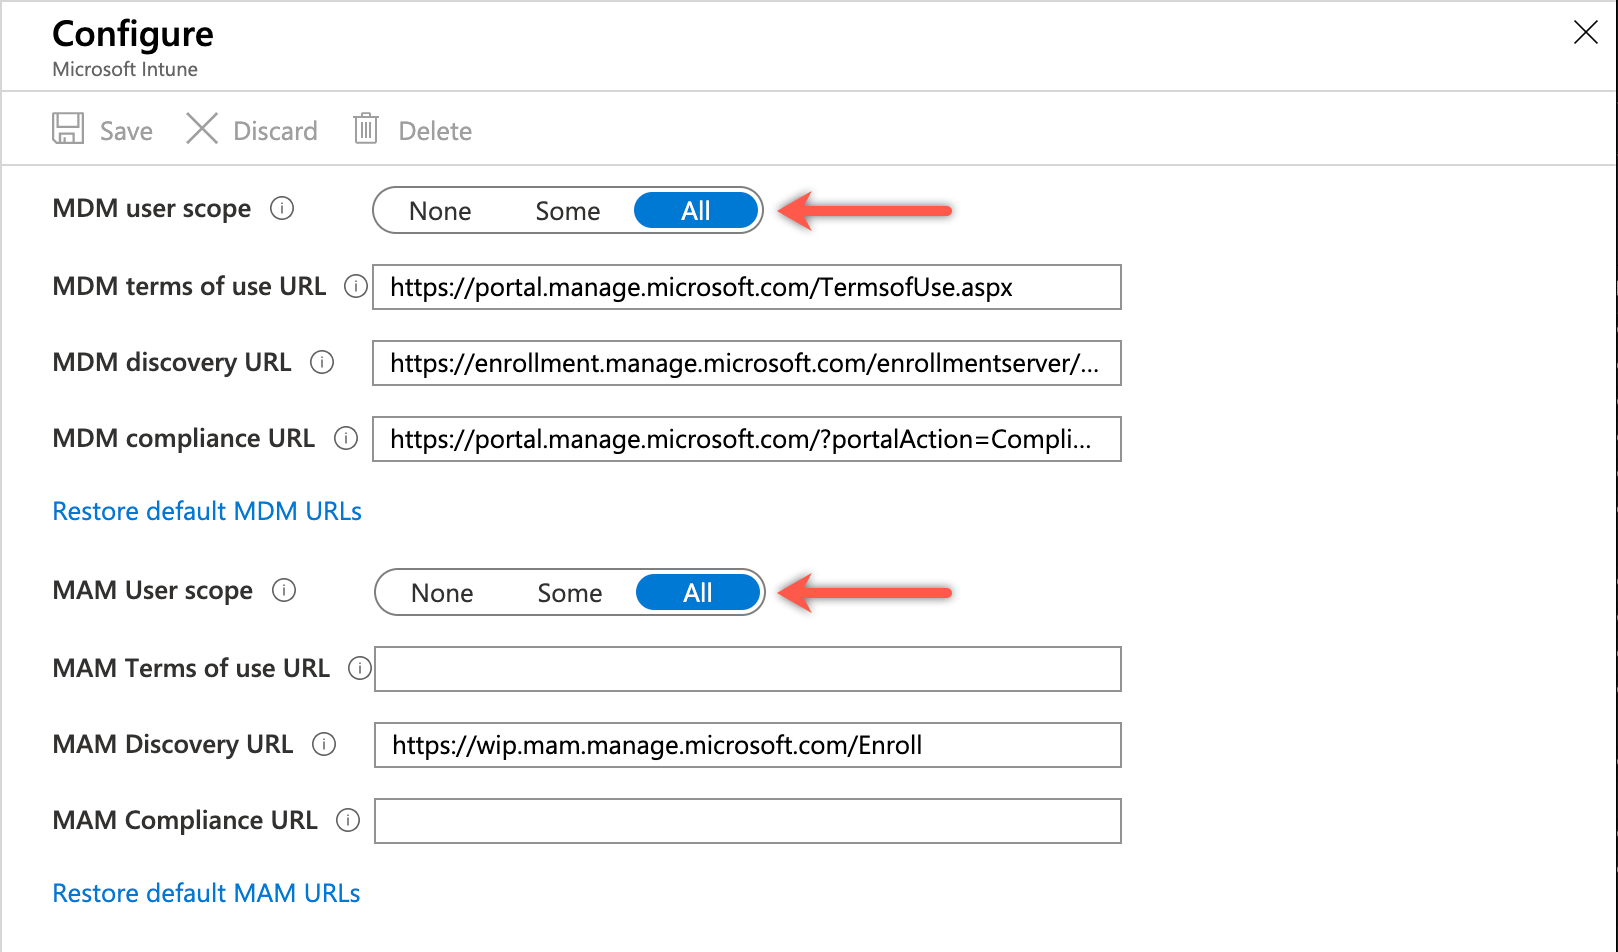The image size is (1618, 952).
Task: Click the info icon beside MDM terms of use URL
Action: [356, 287]
